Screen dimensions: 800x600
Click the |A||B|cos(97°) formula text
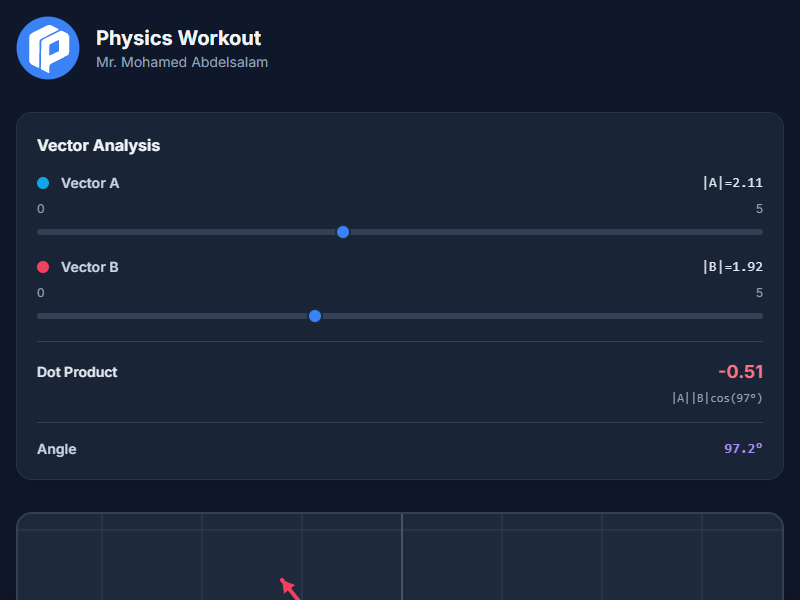point(716,397)
